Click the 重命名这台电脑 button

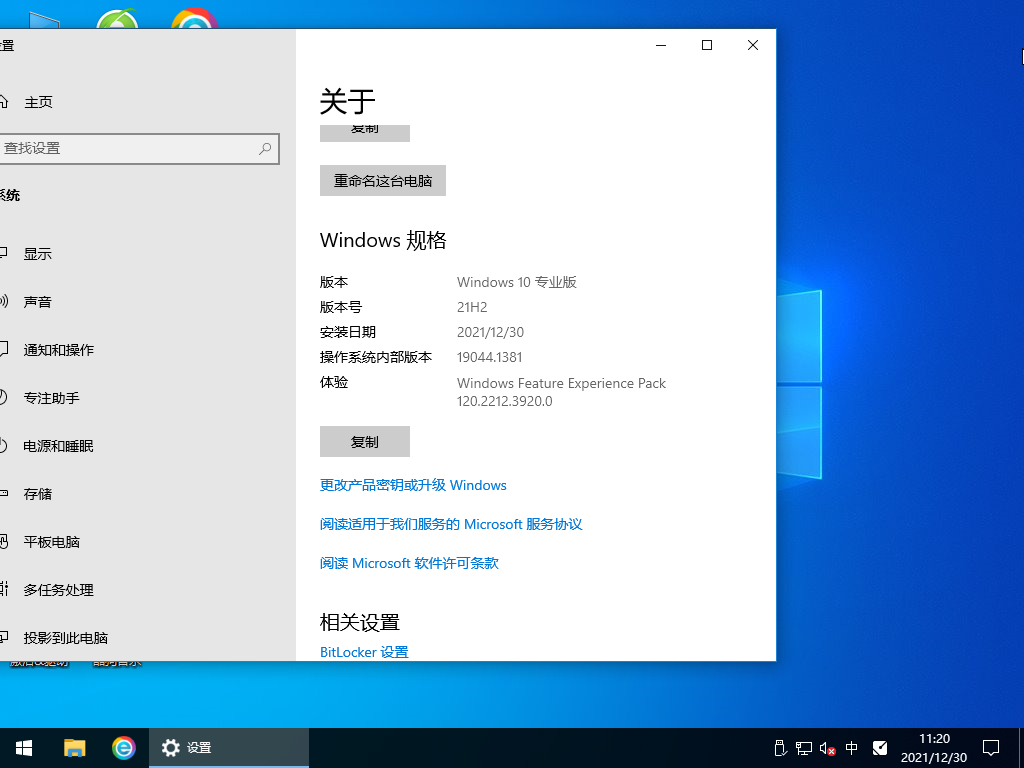coord(382,180)
